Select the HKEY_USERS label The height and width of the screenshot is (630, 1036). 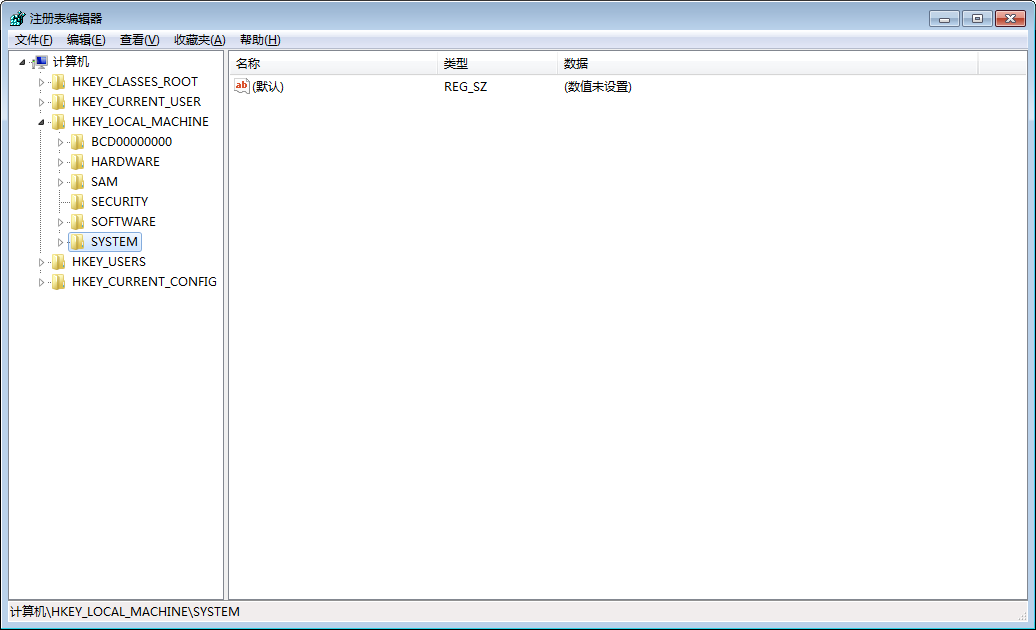[109, 262]
